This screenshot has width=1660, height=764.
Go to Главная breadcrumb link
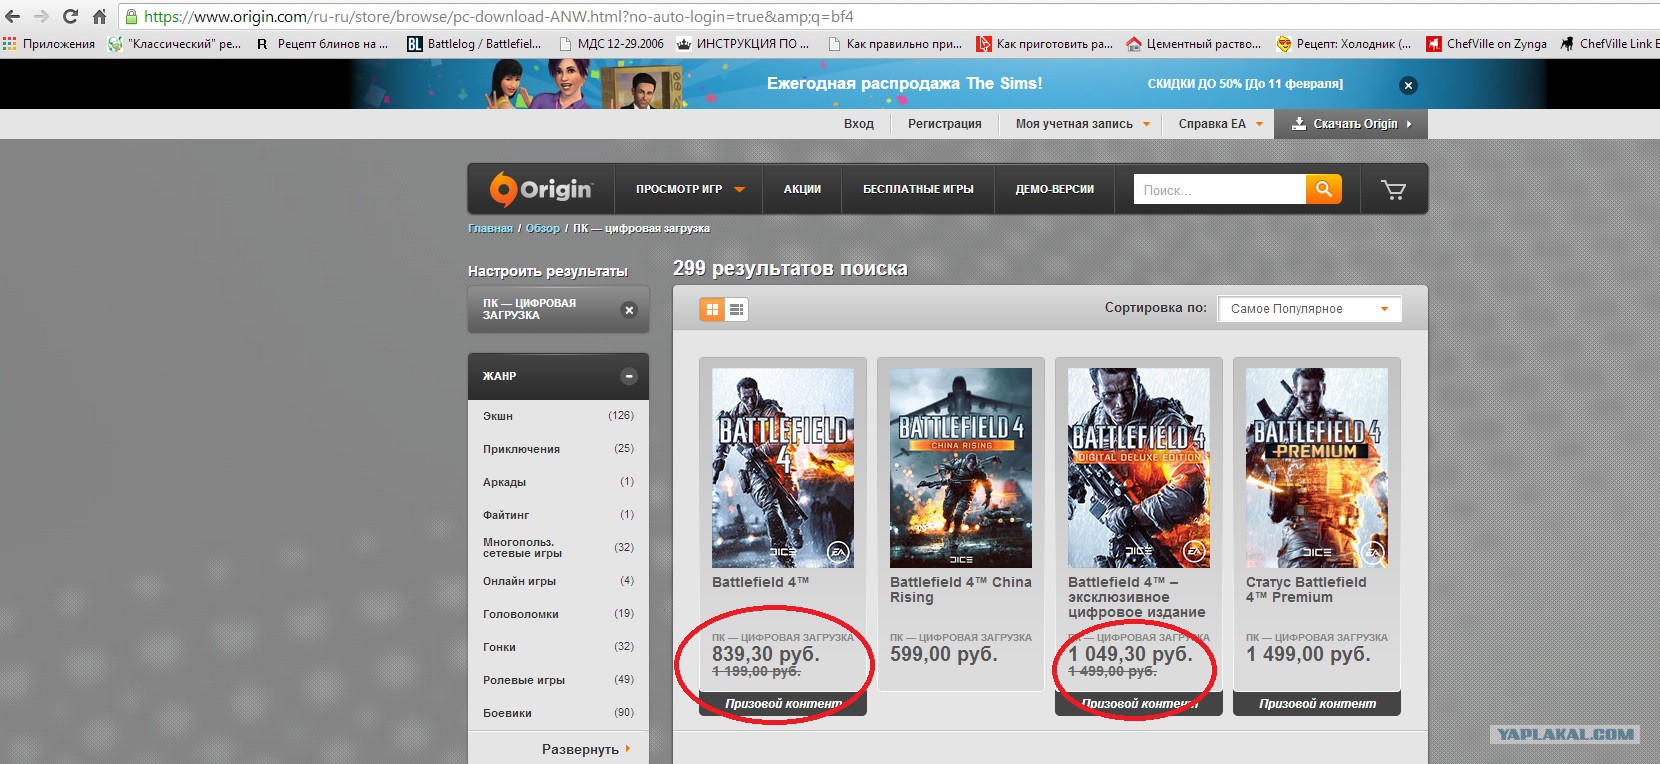[490, 228]
